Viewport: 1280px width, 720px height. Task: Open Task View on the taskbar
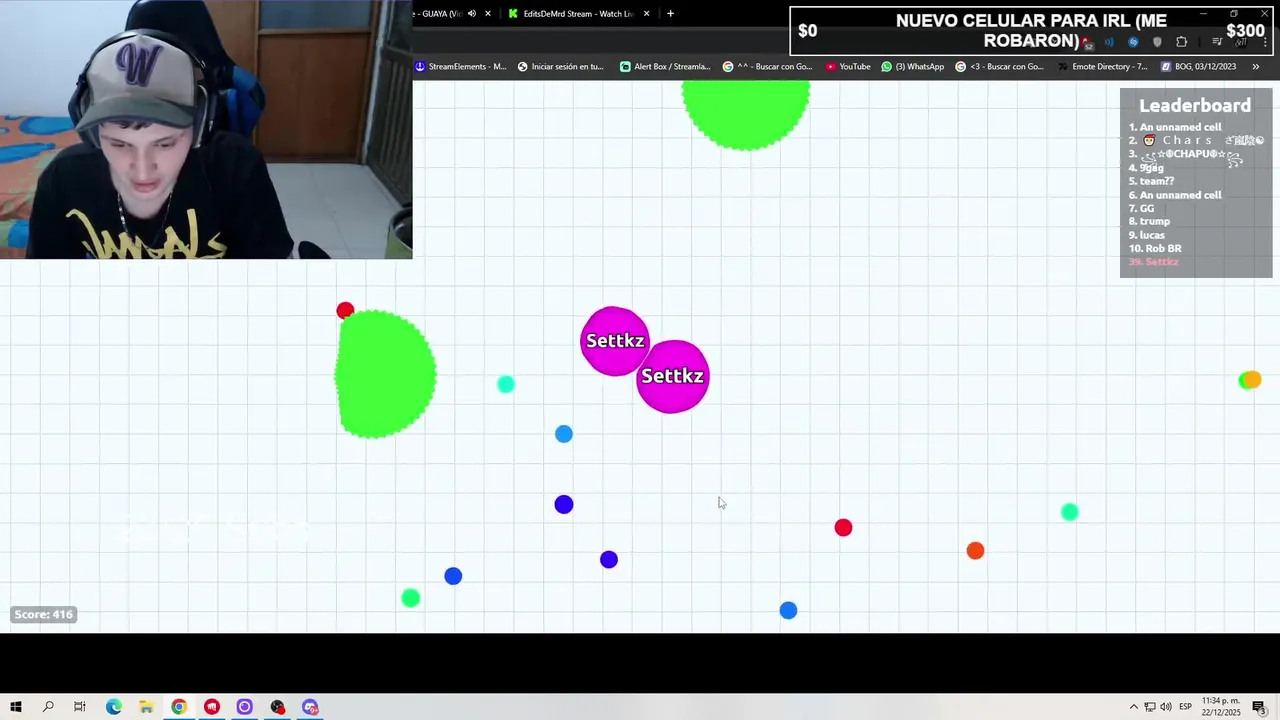(x=80, y=707)
